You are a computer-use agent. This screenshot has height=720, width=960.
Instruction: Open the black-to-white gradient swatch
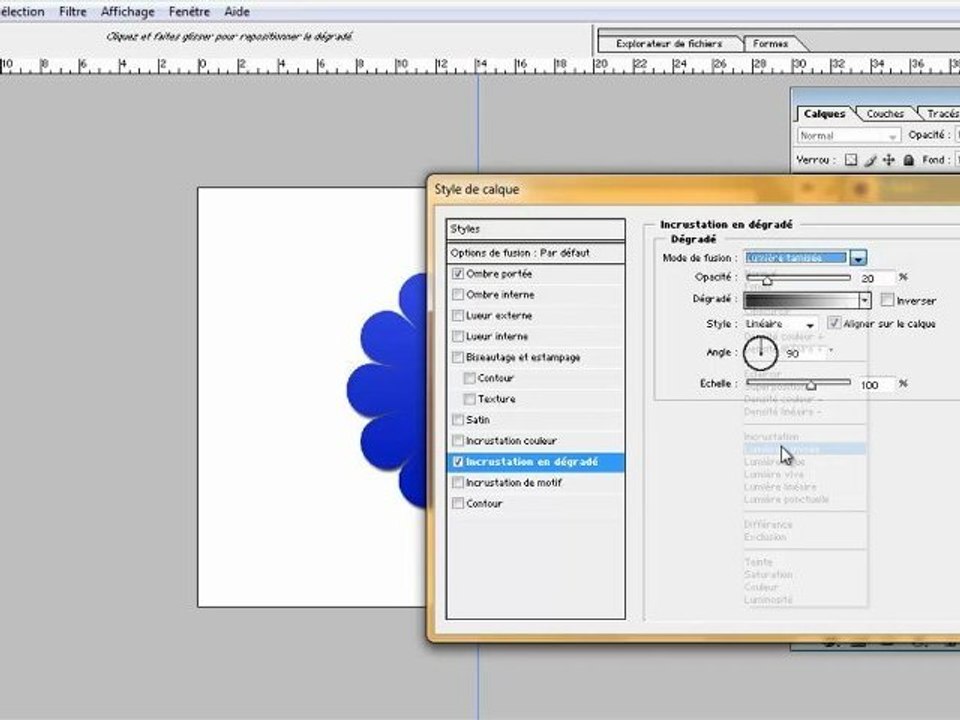801,300
